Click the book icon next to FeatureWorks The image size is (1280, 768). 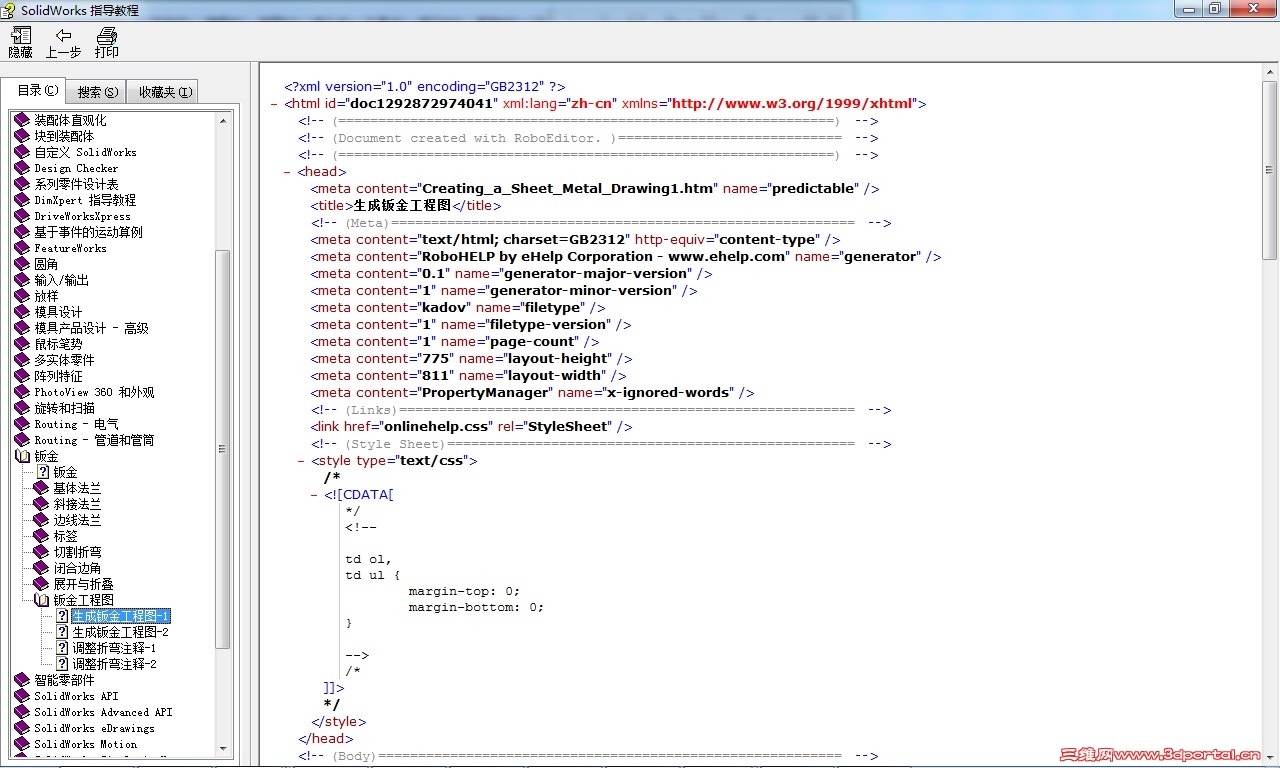pyautogui.click(x=22, y=248)
